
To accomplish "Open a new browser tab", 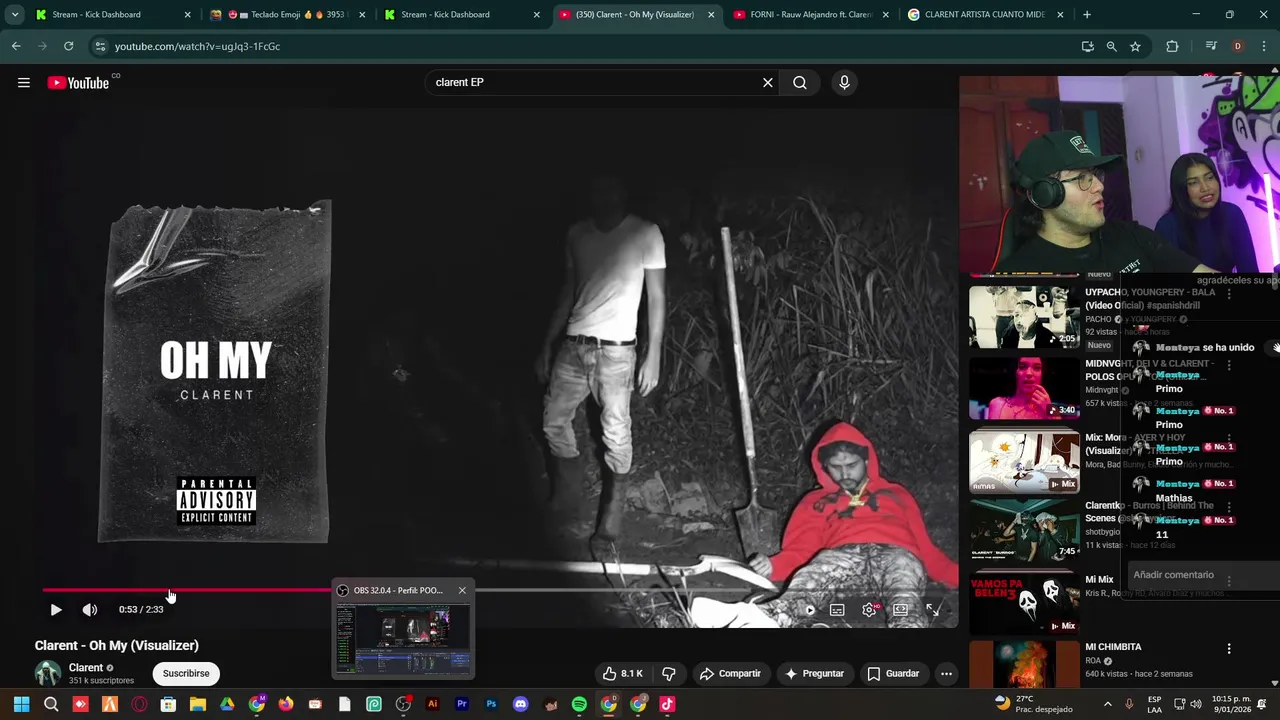I will (x=1087, y=15).
